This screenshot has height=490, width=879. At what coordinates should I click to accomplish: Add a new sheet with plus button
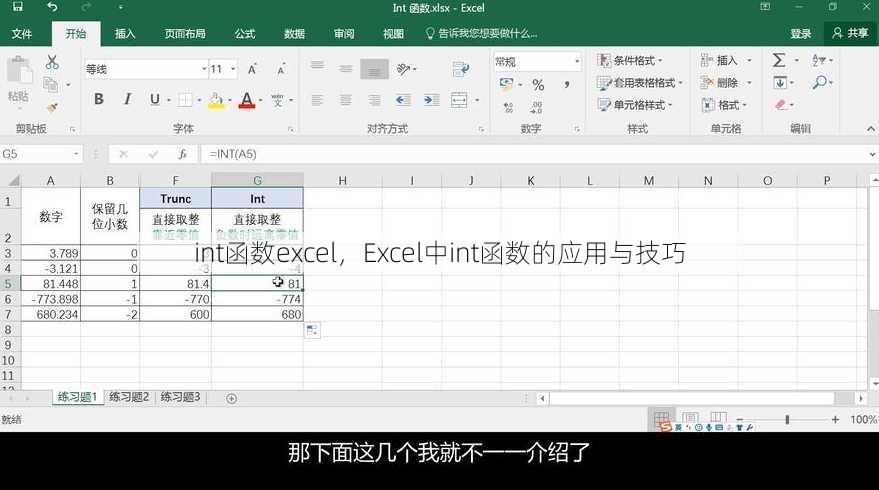tap(232, 398)
